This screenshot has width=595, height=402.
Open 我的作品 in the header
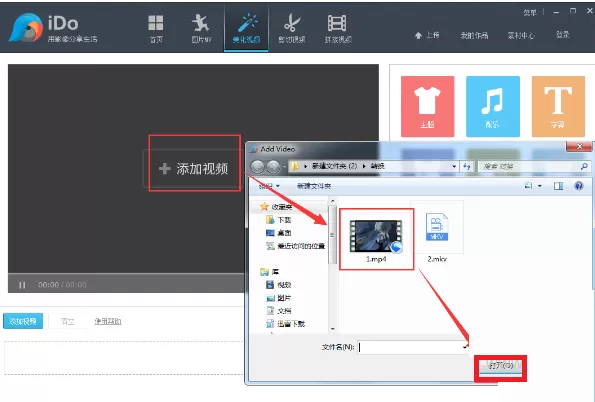474,35
